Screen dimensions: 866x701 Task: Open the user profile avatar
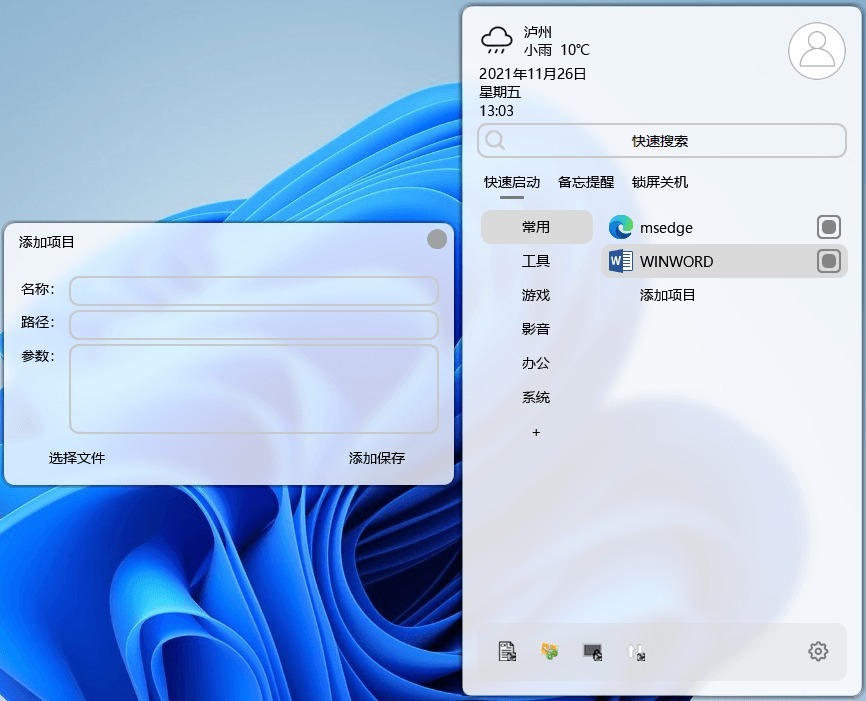pos(817,50)
